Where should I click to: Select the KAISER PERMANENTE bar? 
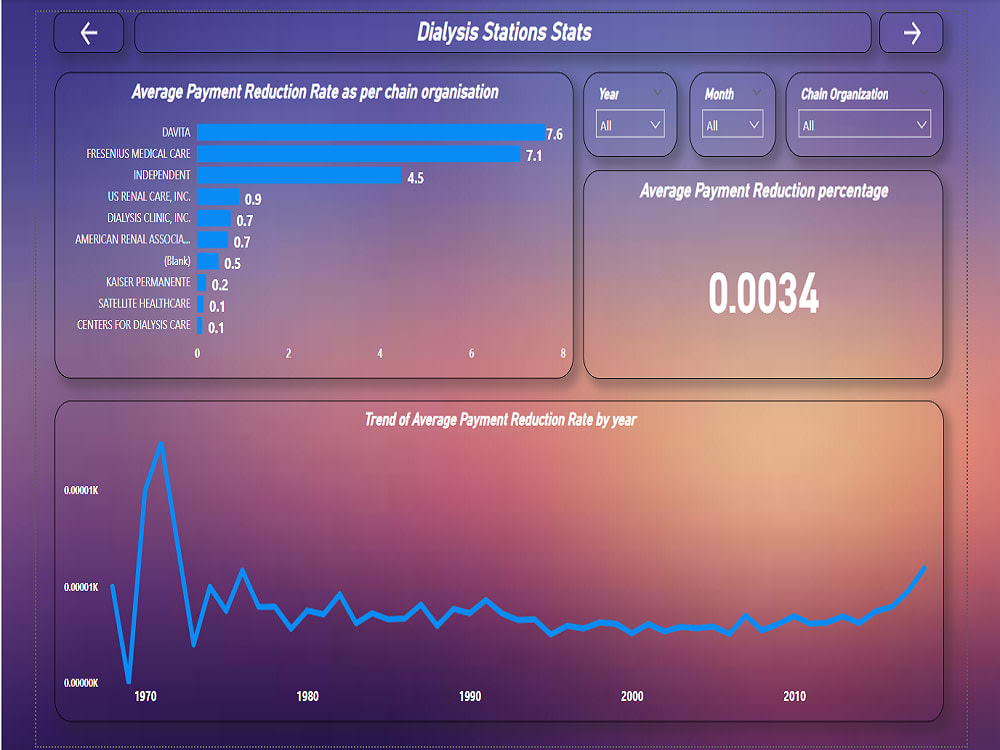[x=204, y=282]
